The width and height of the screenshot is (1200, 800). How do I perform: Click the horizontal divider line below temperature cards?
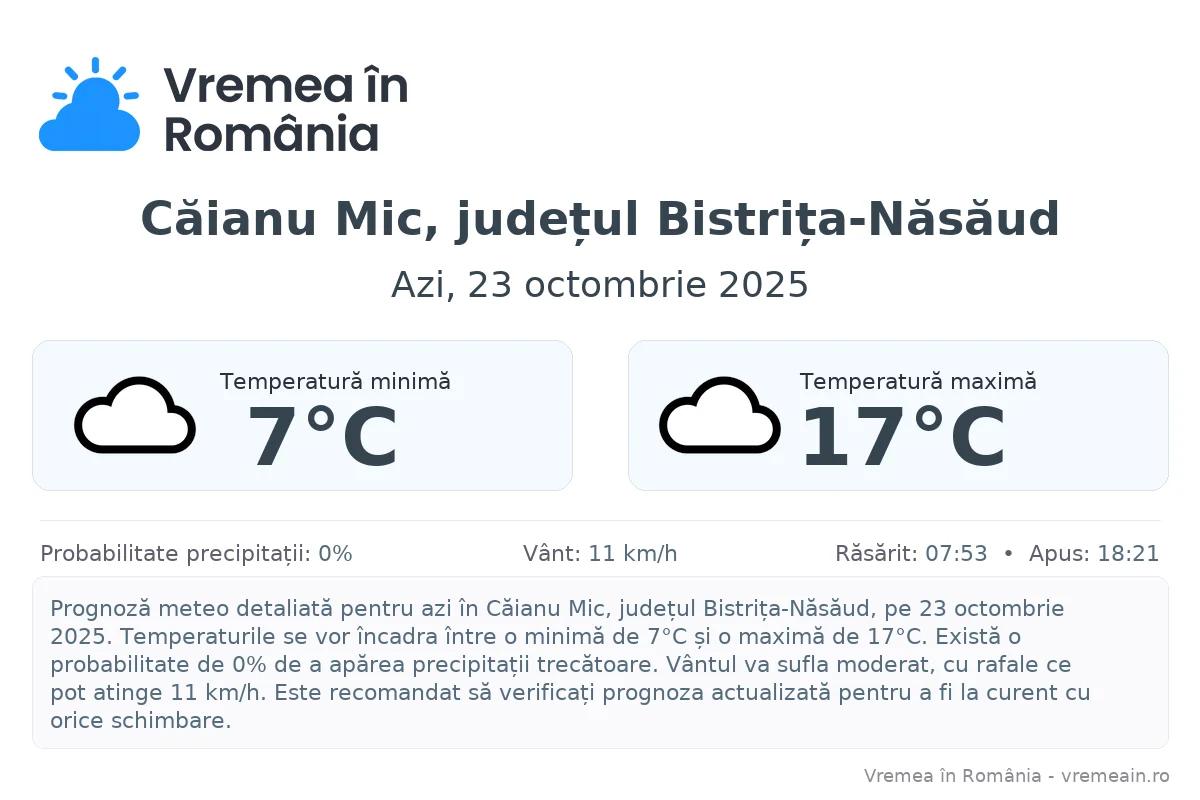(x=600, y=521)
